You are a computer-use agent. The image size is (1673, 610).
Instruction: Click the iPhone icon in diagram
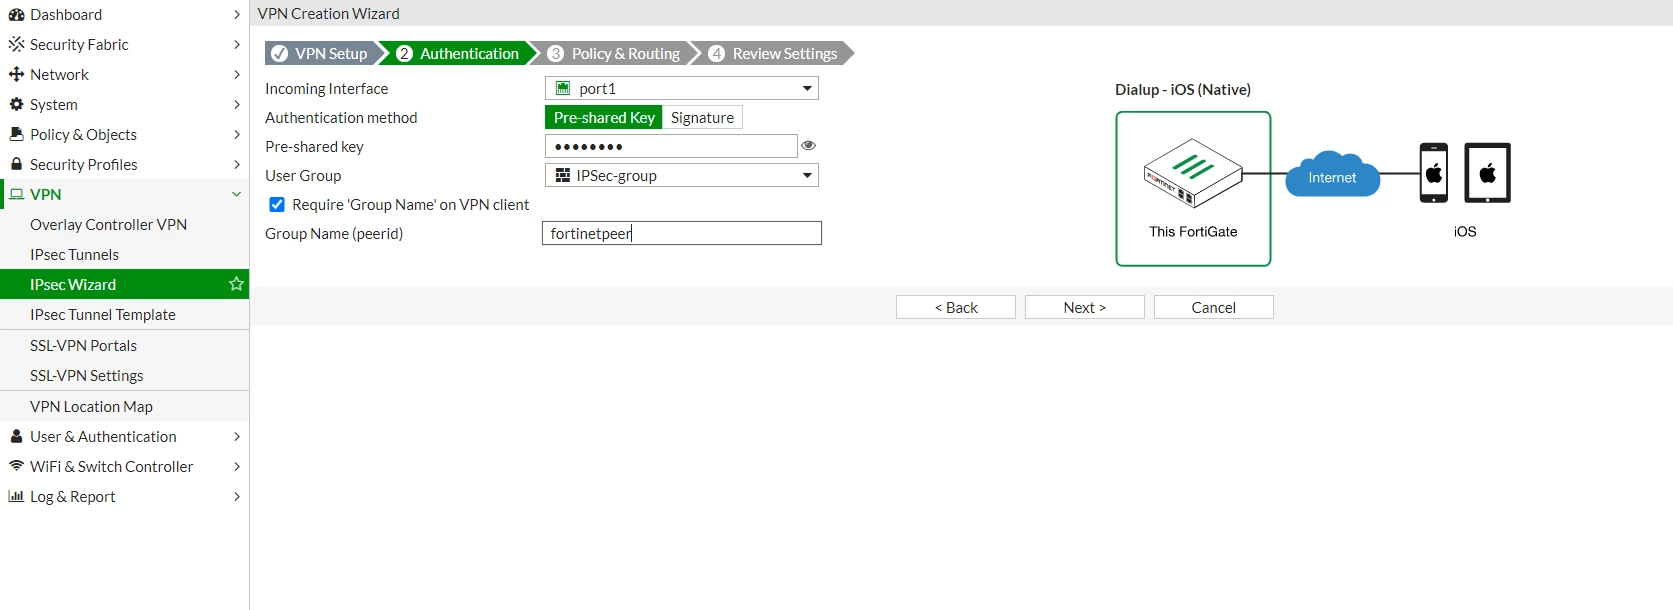pos(1434,173)
